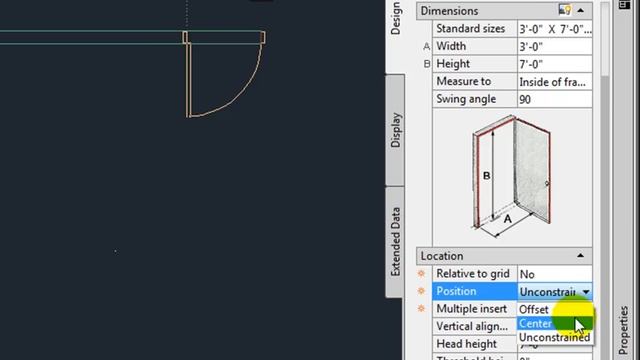Viewport: 640px width, 360px height.
Task: Click the Measure to value Inside of frame
Action: point(555,82)
